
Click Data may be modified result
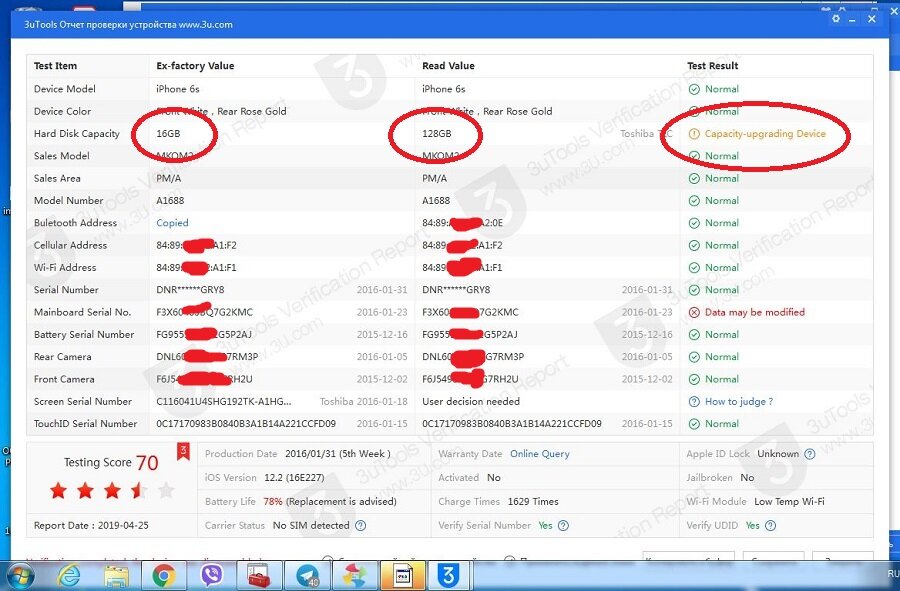pos(755,312)
